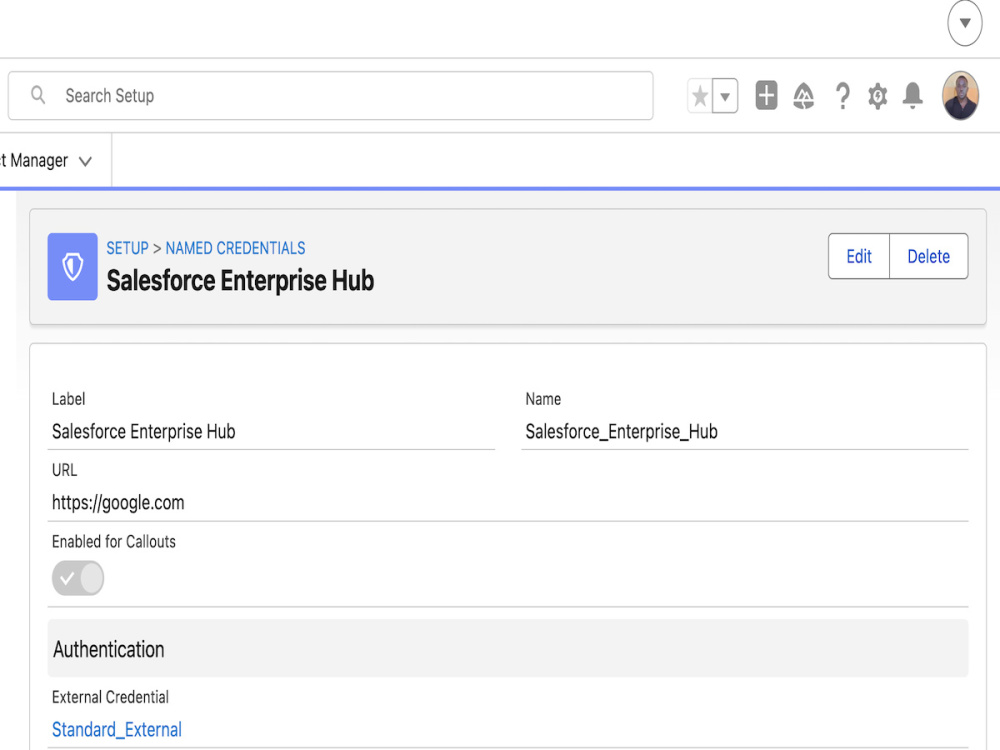Viewport: 1000px width, 750px height.
Task: Open Help question mark icon
Action: 842,96
